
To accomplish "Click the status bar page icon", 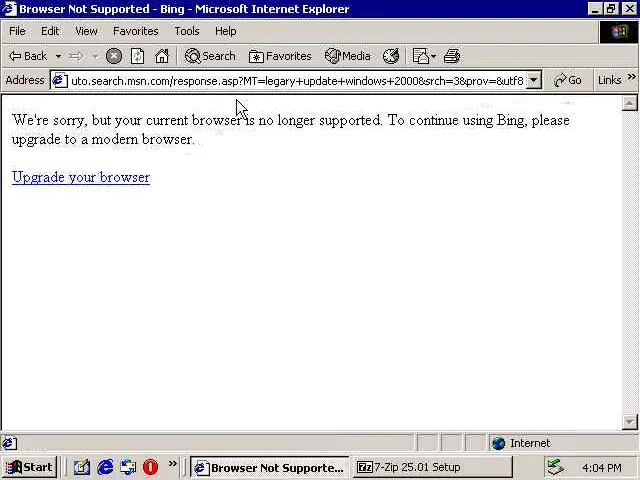I will point(9,443).
